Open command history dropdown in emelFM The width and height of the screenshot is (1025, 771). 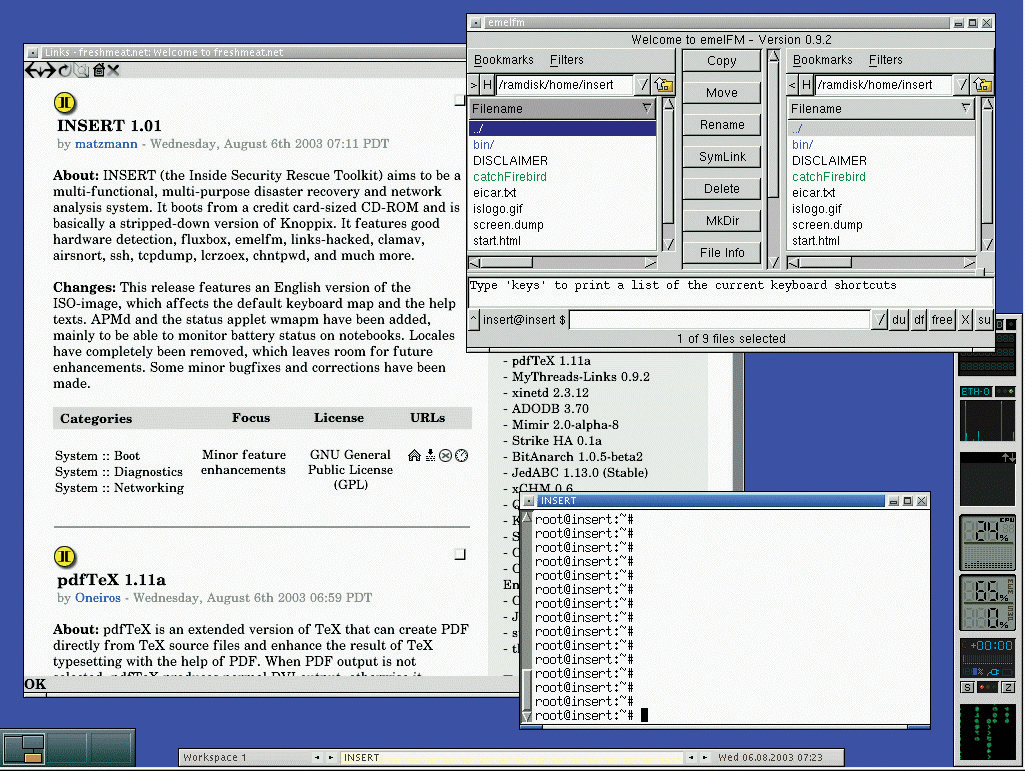880,320
